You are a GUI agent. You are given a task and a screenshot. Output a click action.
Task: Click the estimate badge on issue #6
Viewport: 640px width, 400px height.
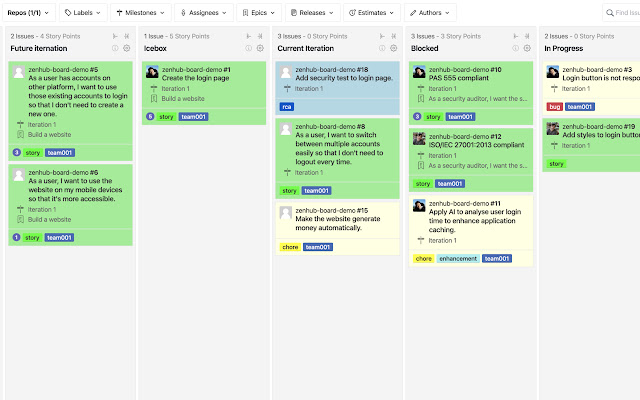click(16, 237)
